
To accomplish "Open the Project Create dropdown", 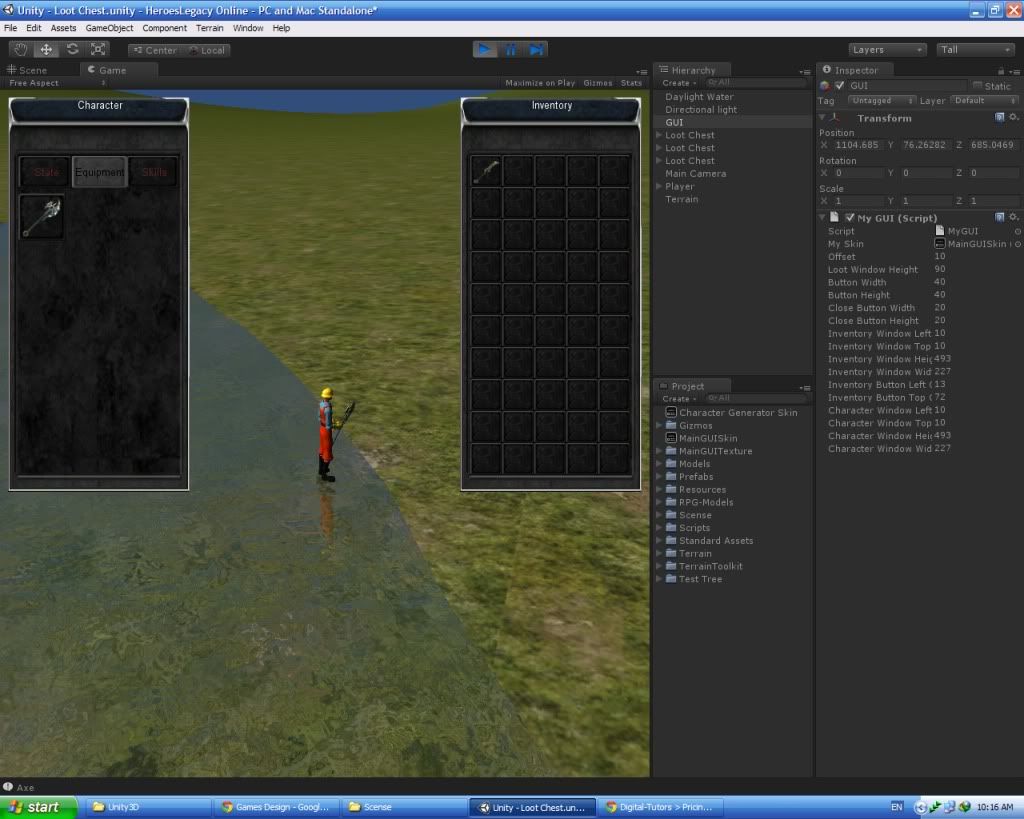I will point(679,398).
